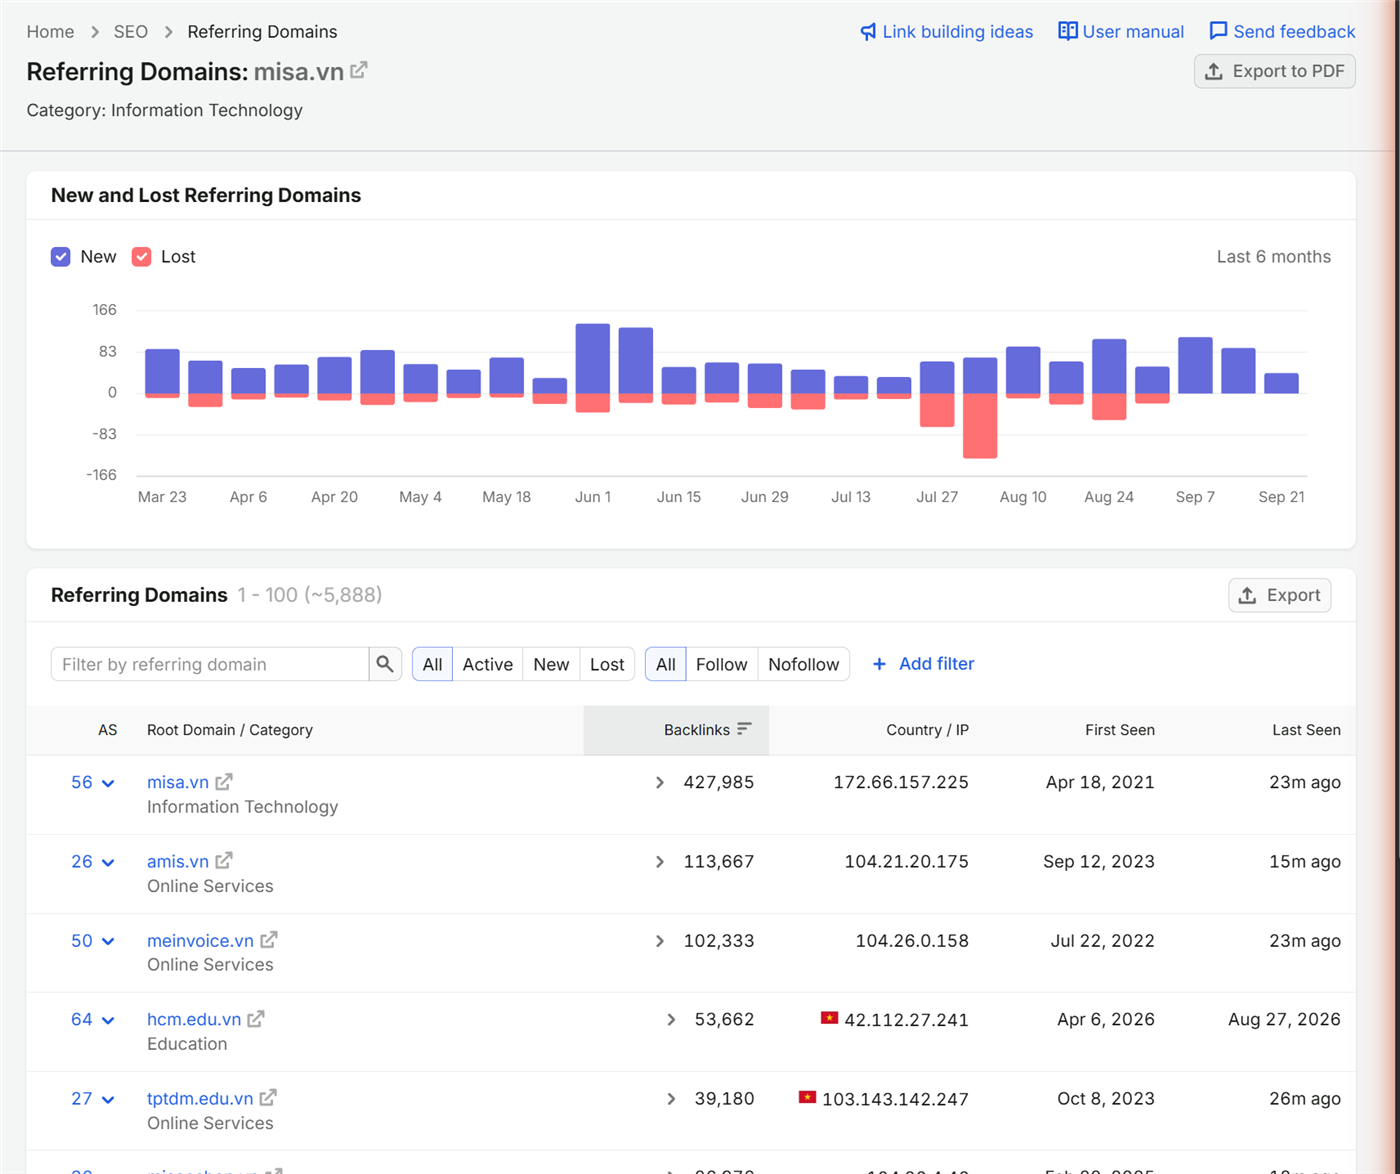Screen dimensions: 1400x1174
Task: Go to Home in breadcrumb
Action: 50,32
